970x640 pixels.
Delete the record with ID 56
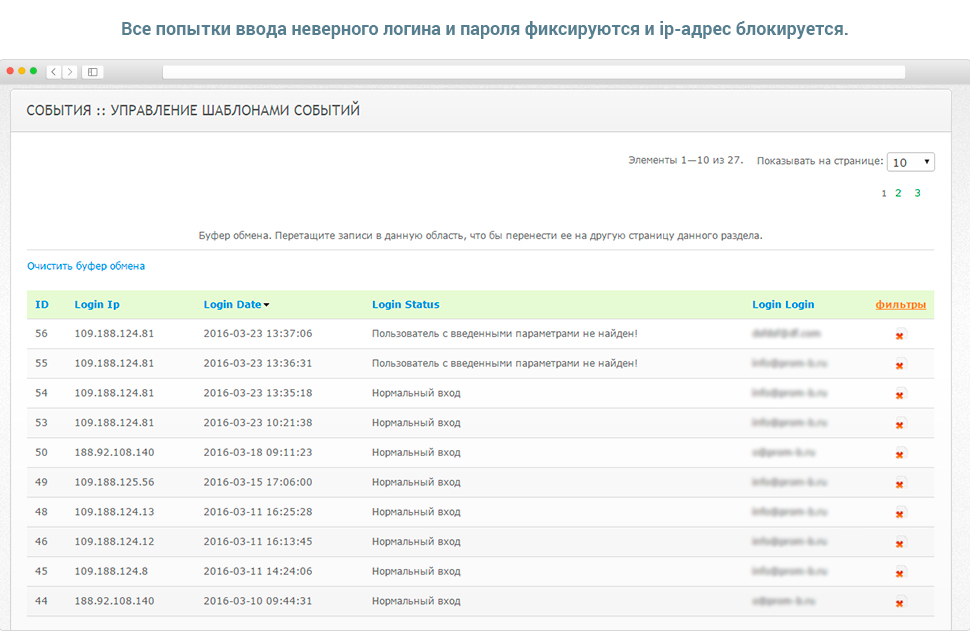tap(900, 335)
